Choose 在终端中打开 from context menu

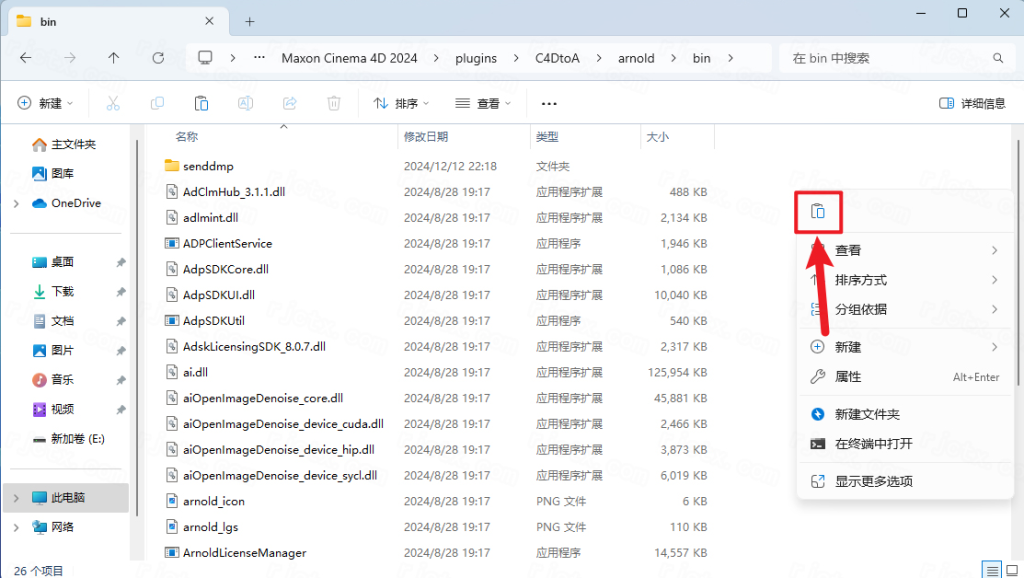pos(873,444)
